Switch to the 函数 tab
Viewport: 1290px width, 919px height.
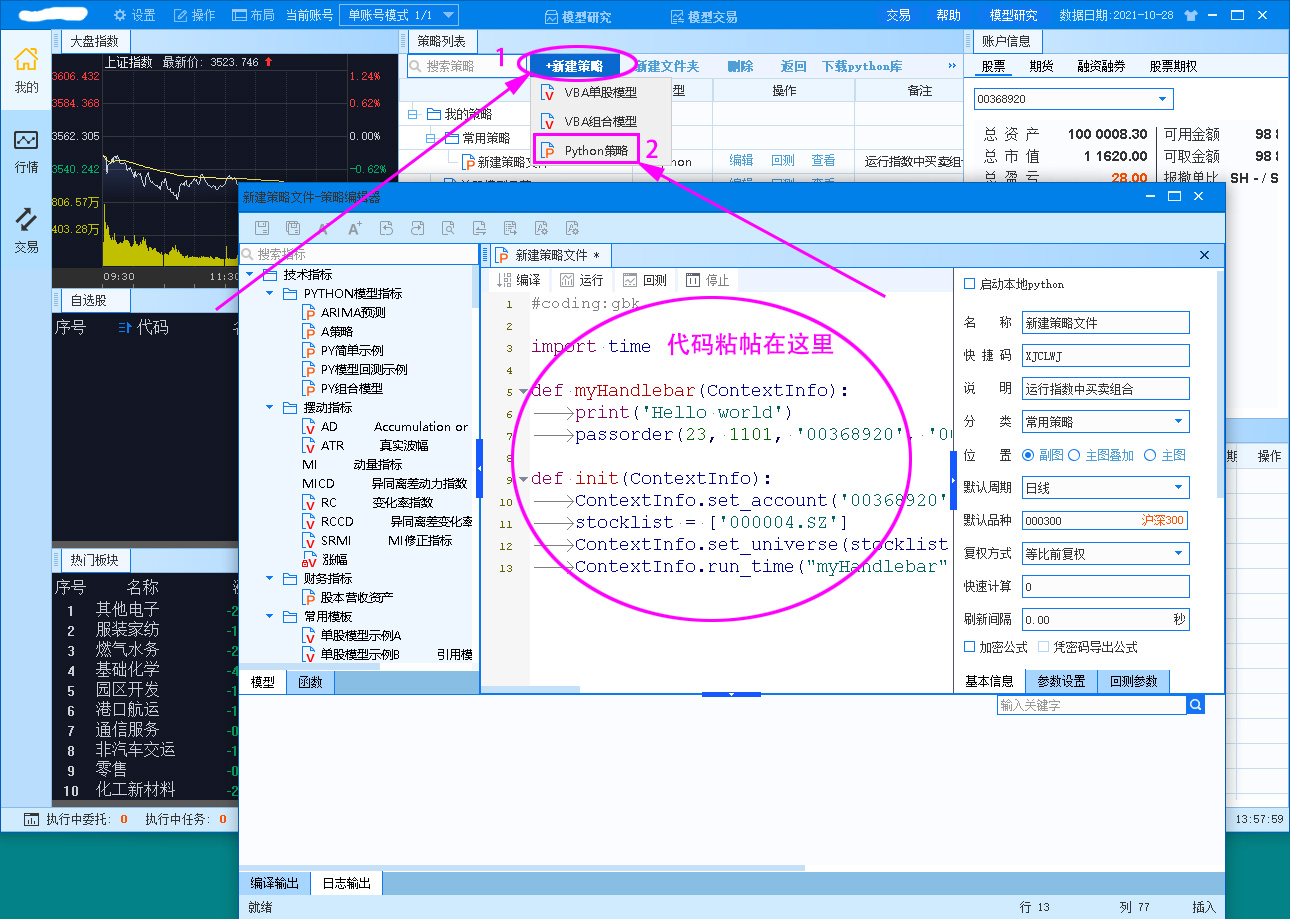[x=311, y=682]
